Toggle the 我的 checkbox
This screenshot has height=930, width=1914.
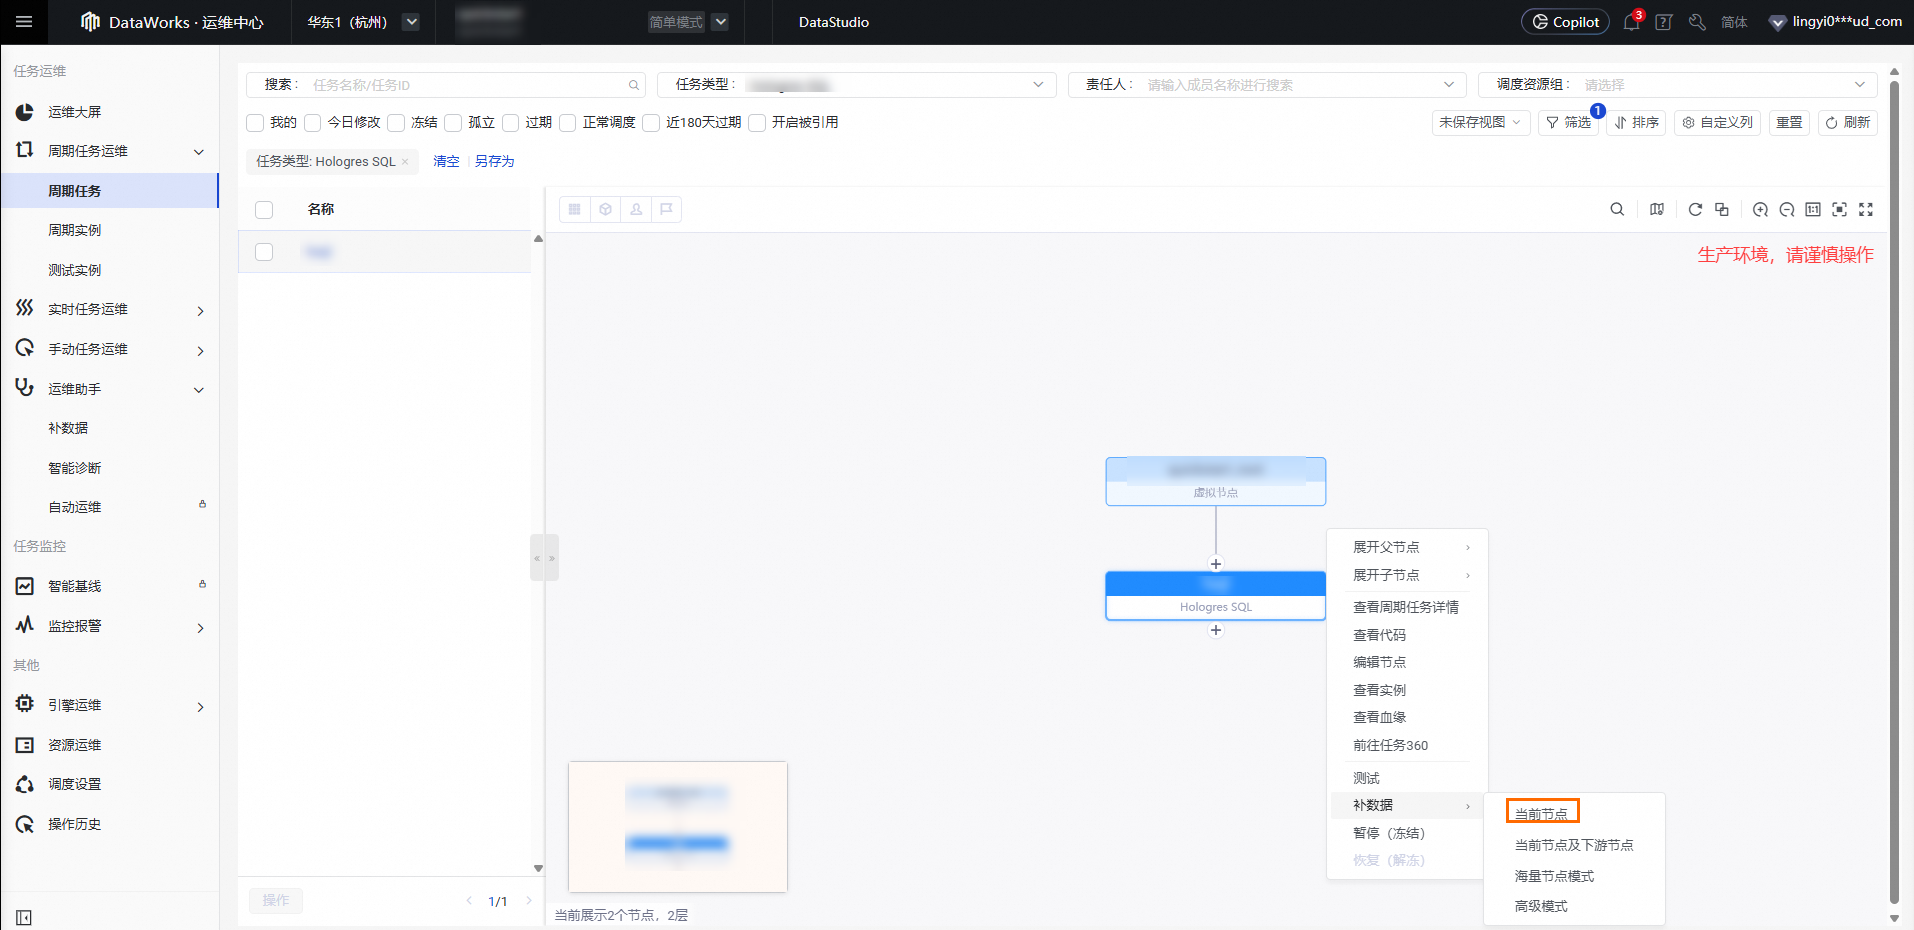pyautogui.click(x=255, y=122)
